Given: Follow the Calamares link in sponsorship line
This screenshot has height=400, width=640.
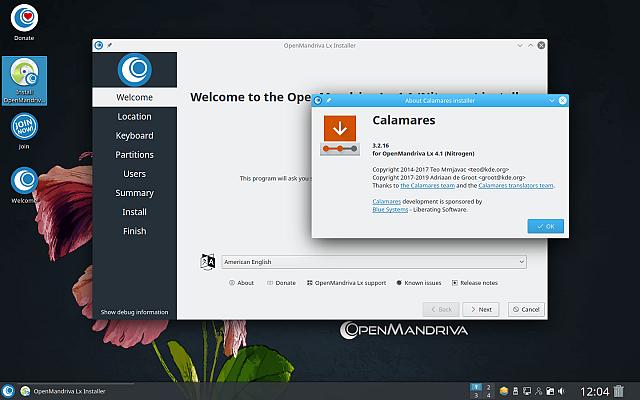Looking at the screenshot, I should click(387, 201).
